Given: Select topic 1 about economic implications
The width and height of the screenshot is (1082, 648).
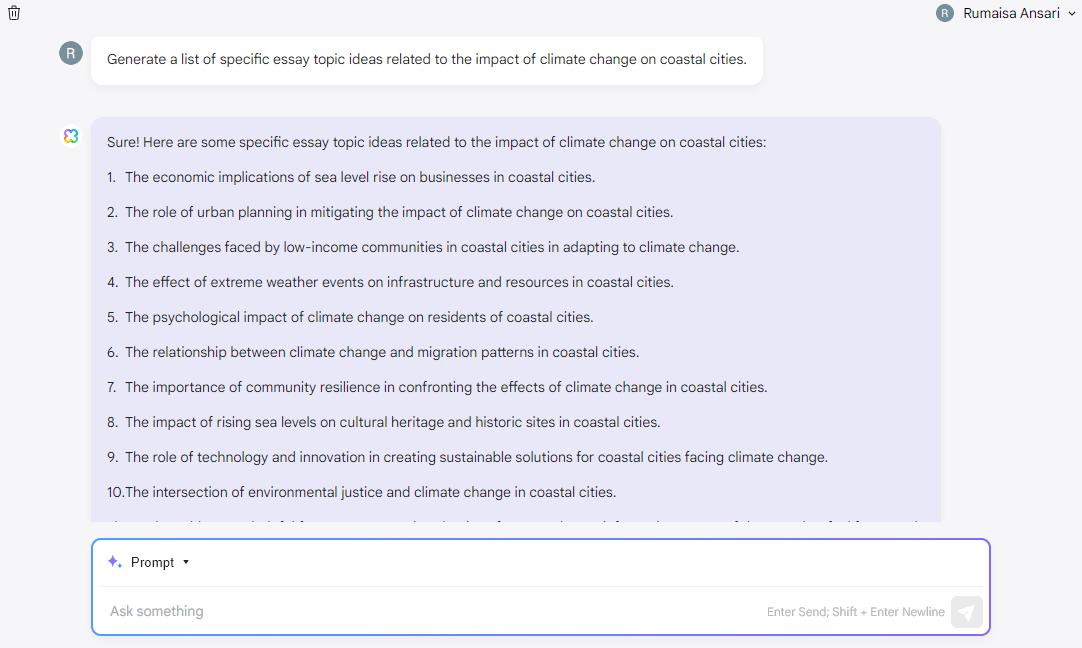Looking at the screenshot, I should coord(359,177).
